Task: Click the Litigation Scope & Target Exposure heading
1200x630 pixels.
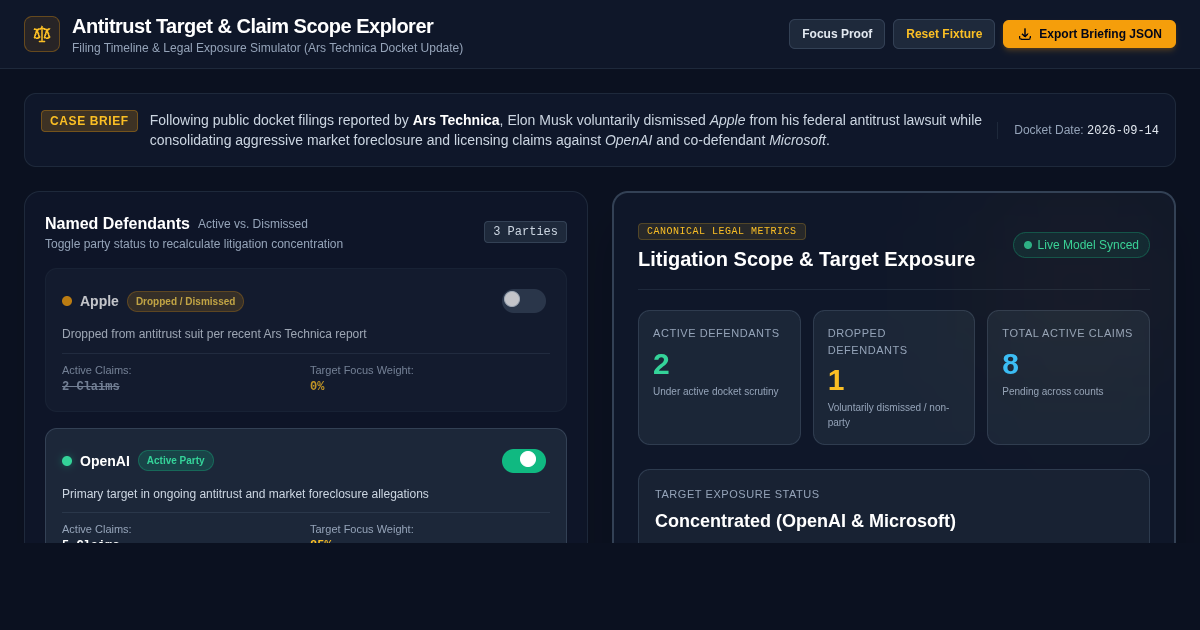Action: (806, 259)
